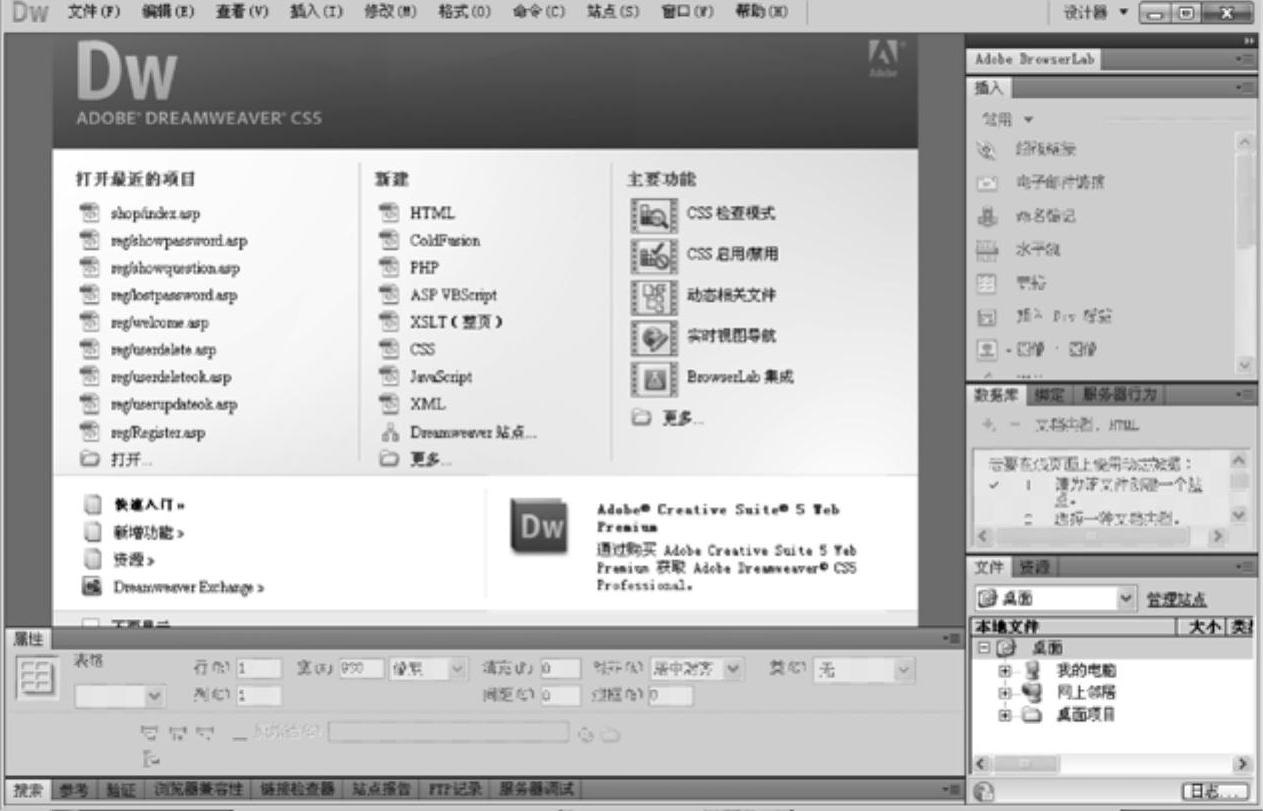This screenshot has height=811, width=1263.
Task: Click the site icon beside Dreamweaver 站点
Action: click(389, 433)
